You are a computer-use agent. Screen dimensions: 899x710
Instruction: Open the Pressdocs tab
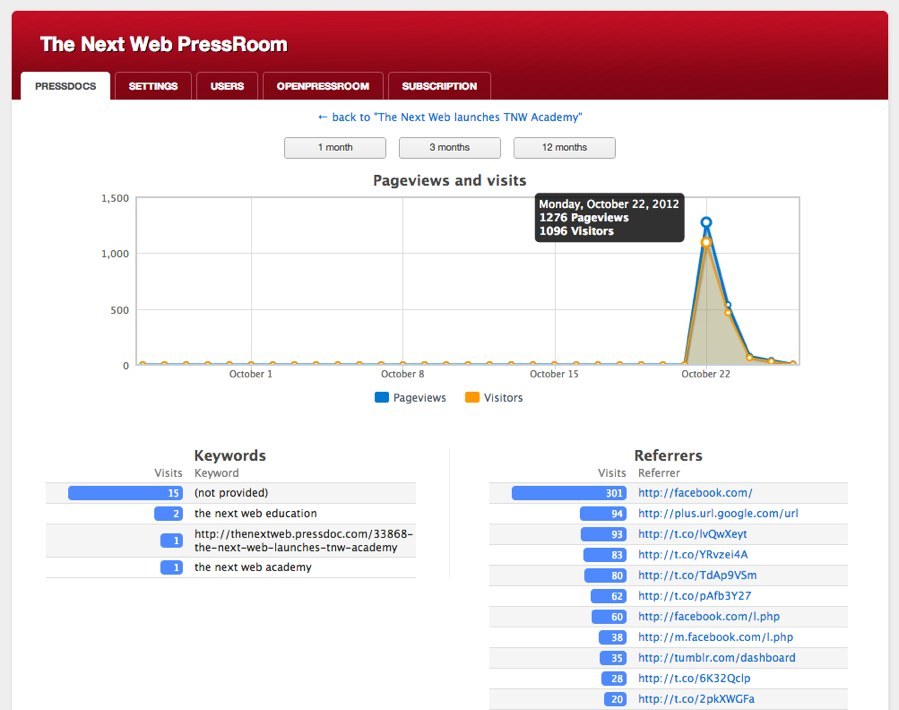(x=66, y=86)
